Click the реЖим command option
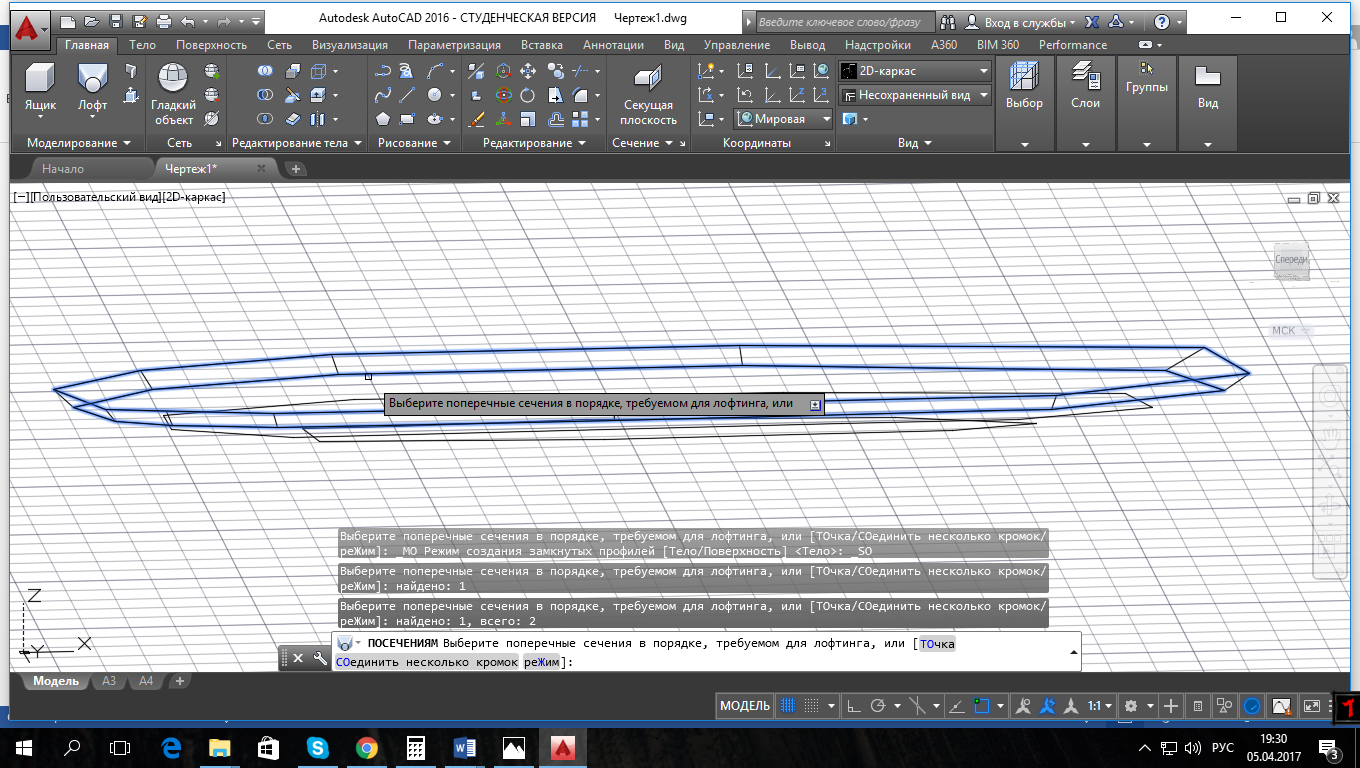The height and width of the screenshot is (768, 1360). tap(543, 662)
